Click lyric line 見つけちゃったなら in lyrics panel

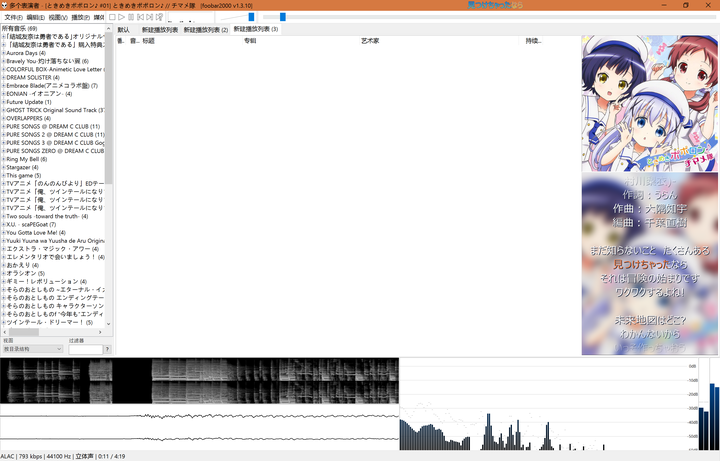click(650, 264)
